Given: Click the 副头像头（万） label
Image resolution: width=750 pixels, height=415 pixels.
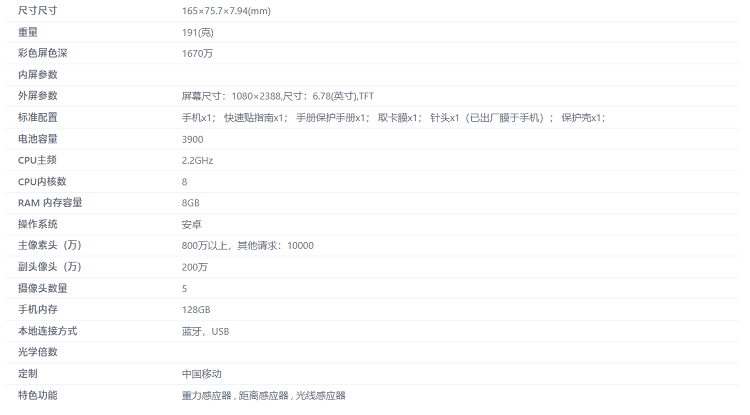Looking at the screenshot, I should point(50,266).
